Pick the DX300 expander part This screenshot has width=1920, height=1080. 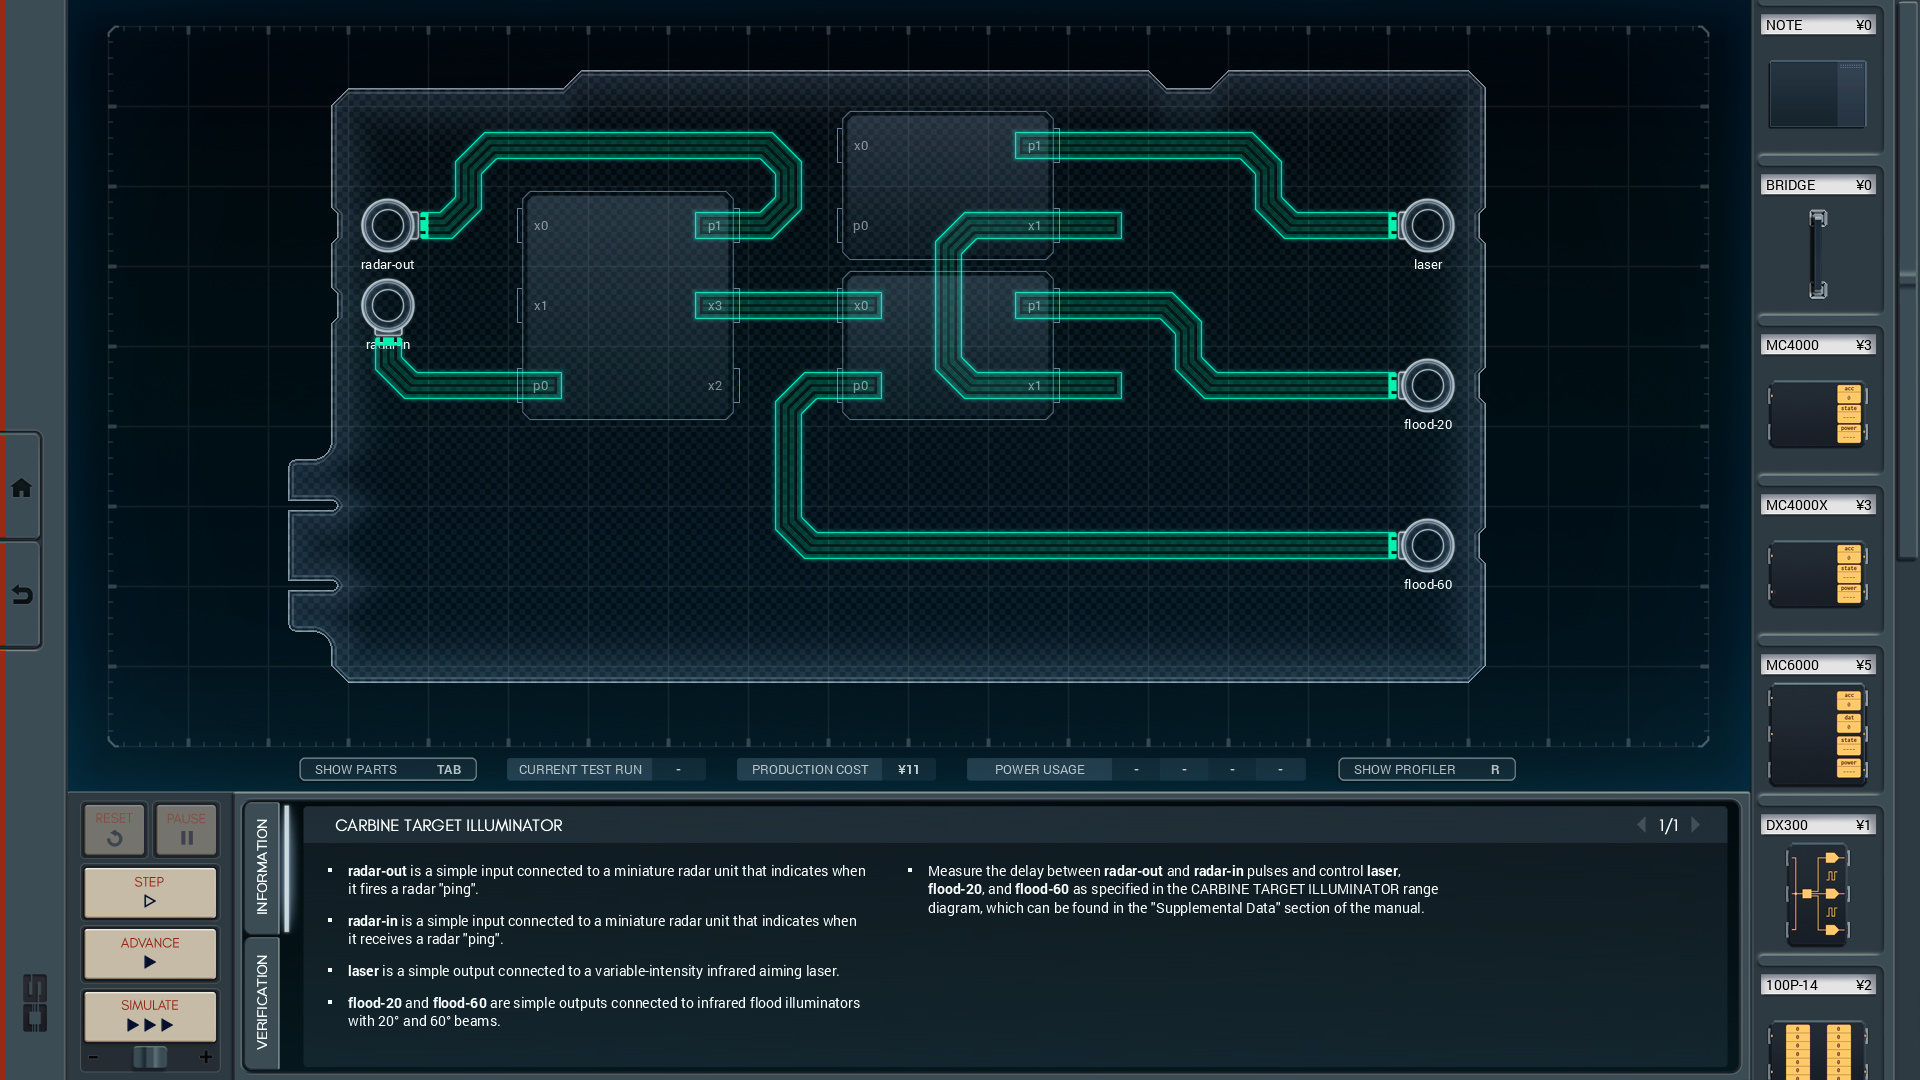[x=1817, y=893]
